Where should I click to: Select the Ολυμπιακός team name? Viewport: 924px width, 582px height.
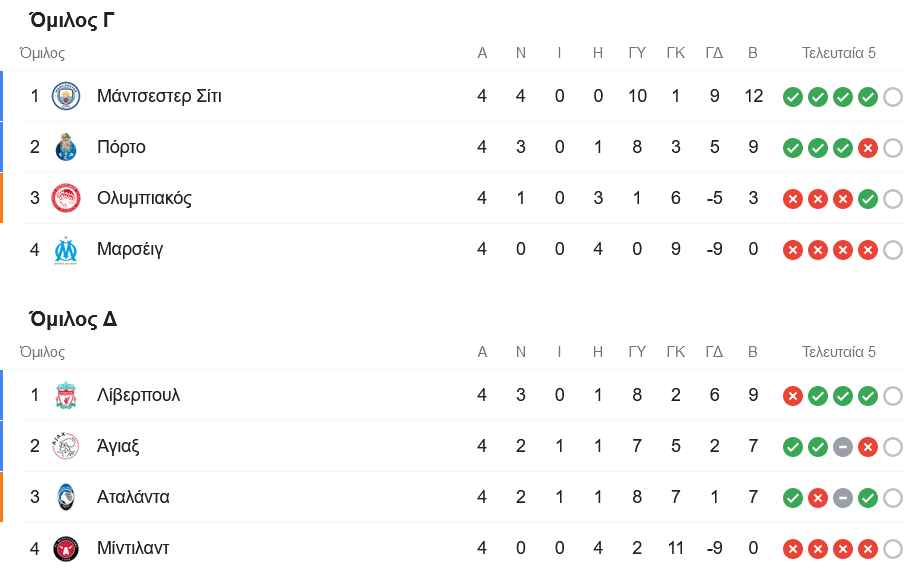click(144, 198)
